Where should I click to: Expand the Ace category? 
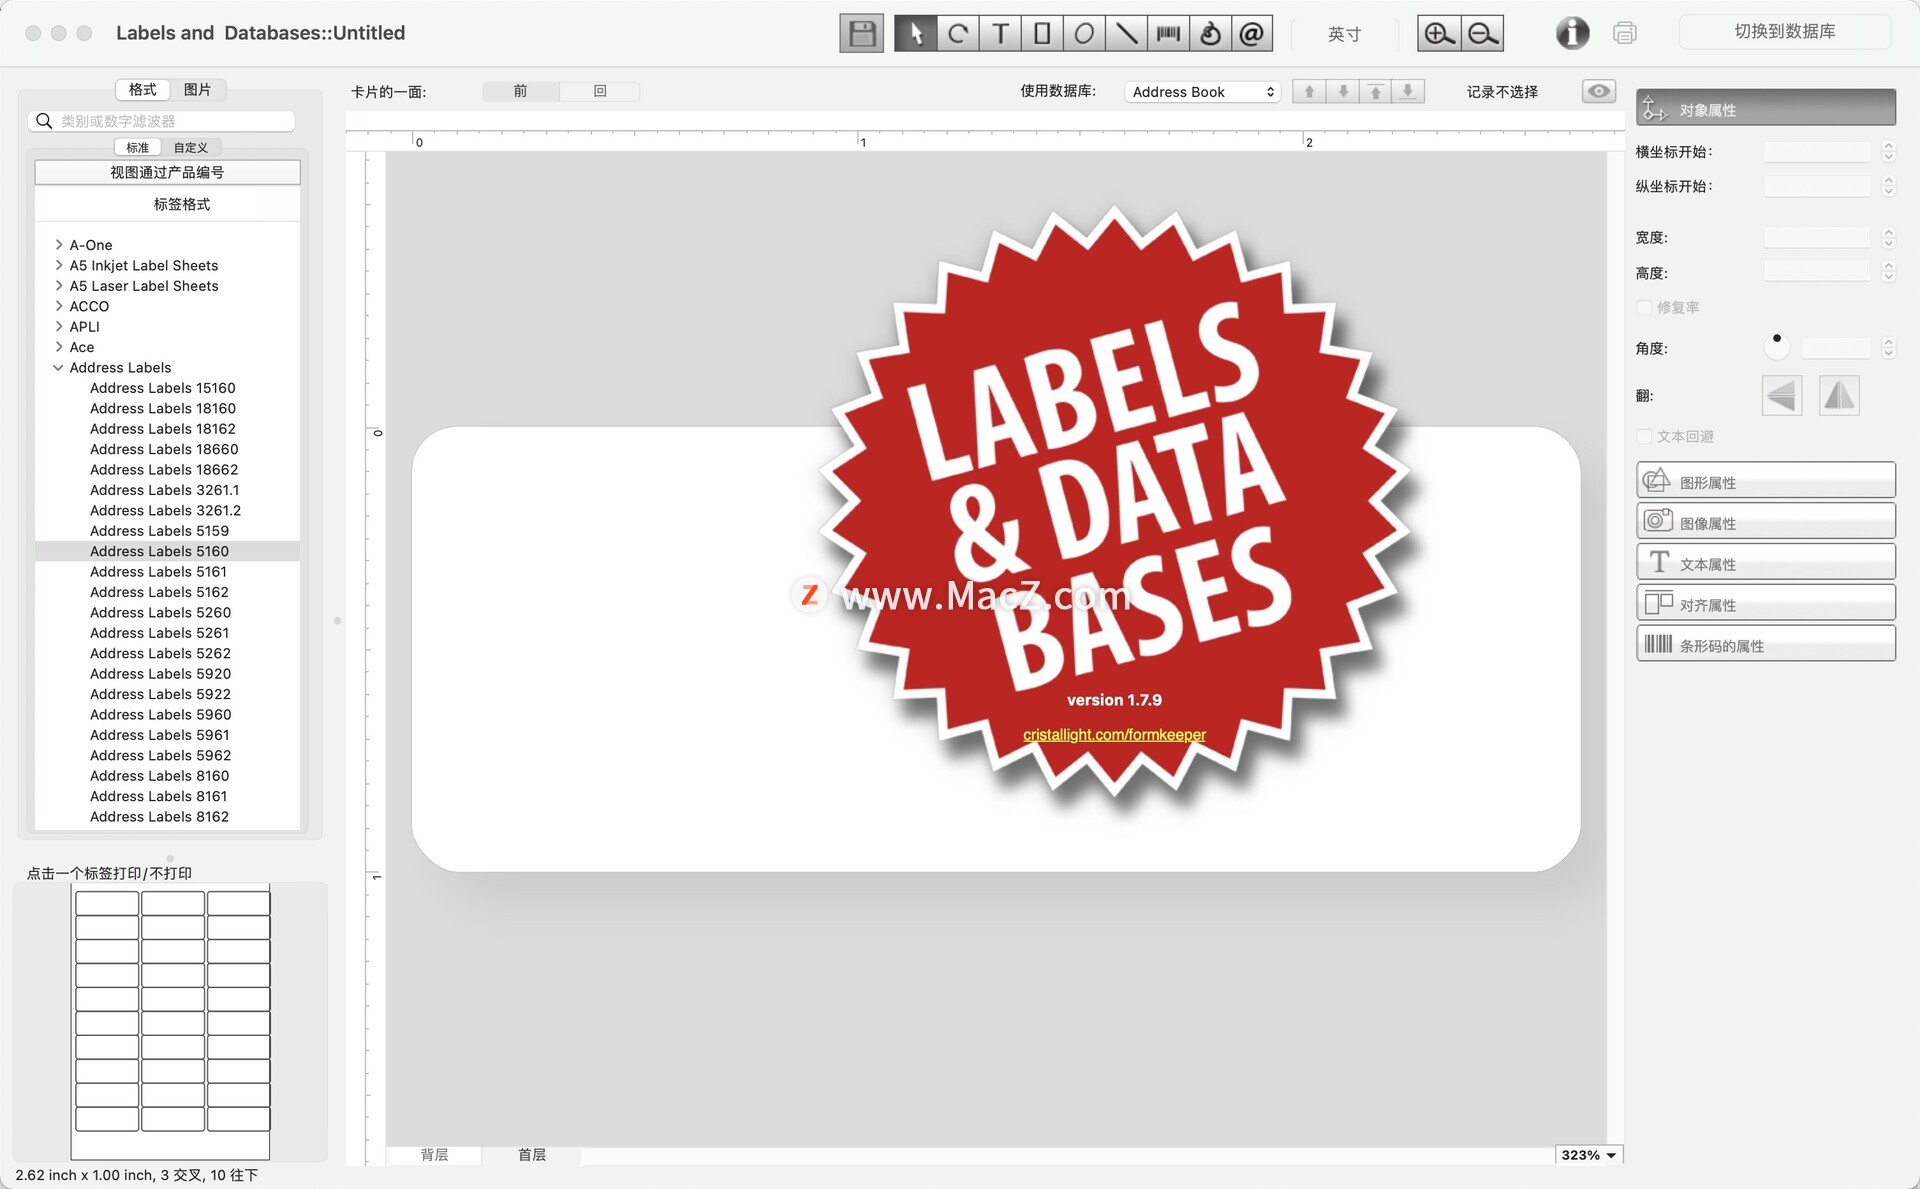click(x=59, y=347)
